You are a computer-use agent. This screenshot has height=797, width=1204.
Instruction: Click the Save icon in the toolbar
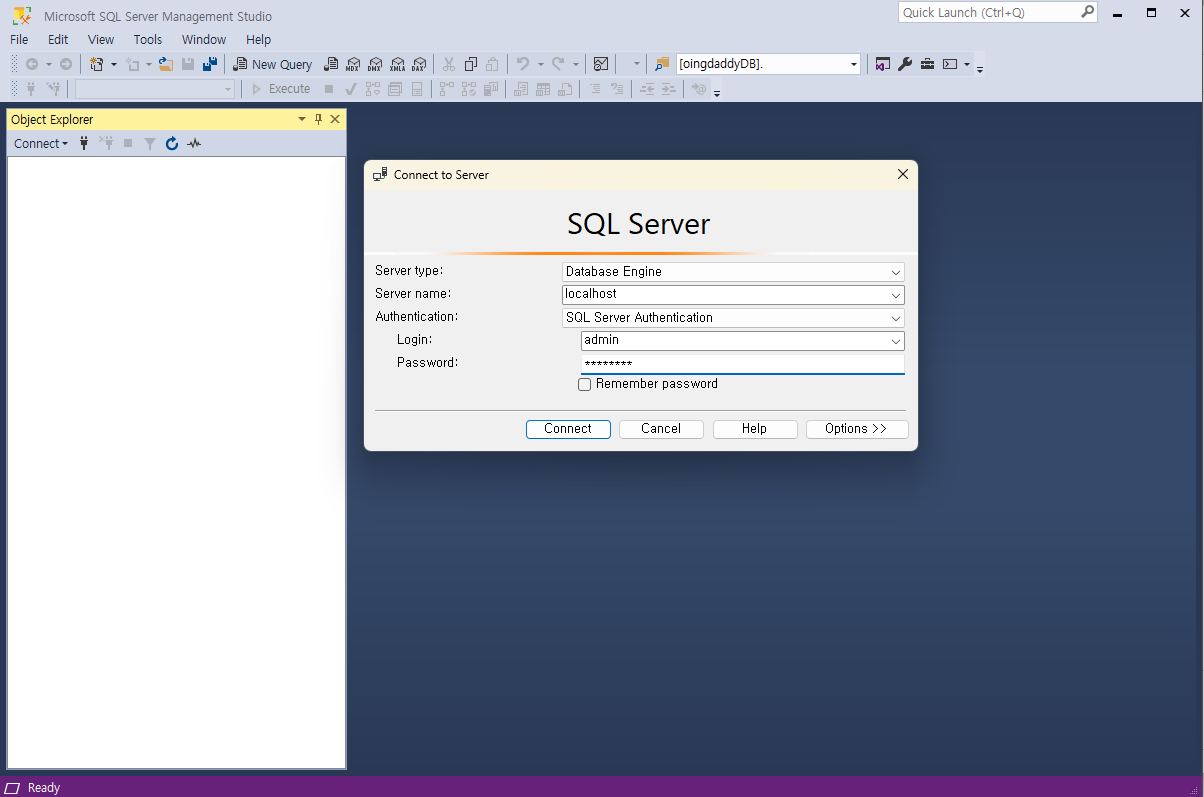coord(188,63)
